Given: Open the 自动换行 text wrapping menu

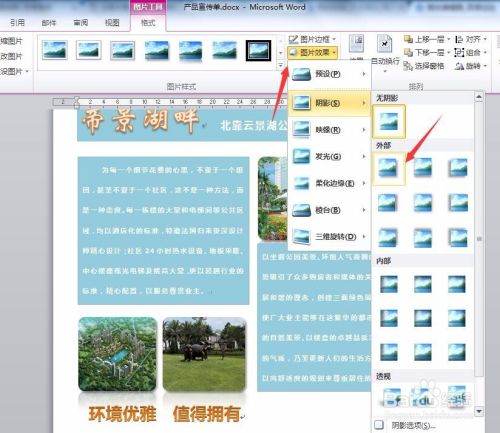Looking at the screenshot, I should [x=385, y=53].
